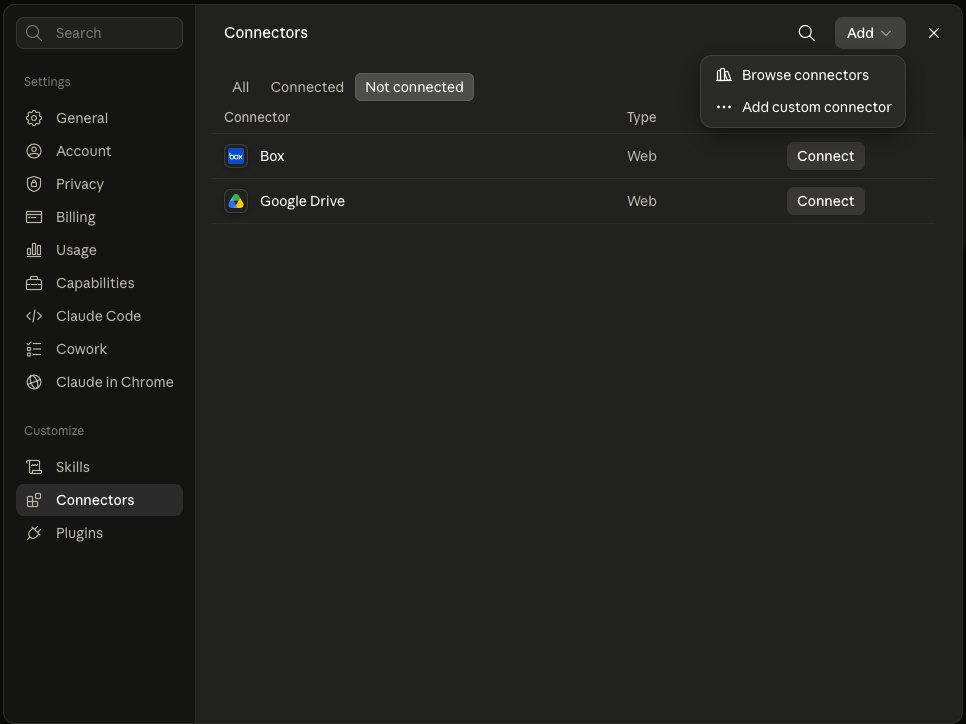966x724 pixels.
Task: Search connectors with the header magnifier icon
Action: coord(806,33)
